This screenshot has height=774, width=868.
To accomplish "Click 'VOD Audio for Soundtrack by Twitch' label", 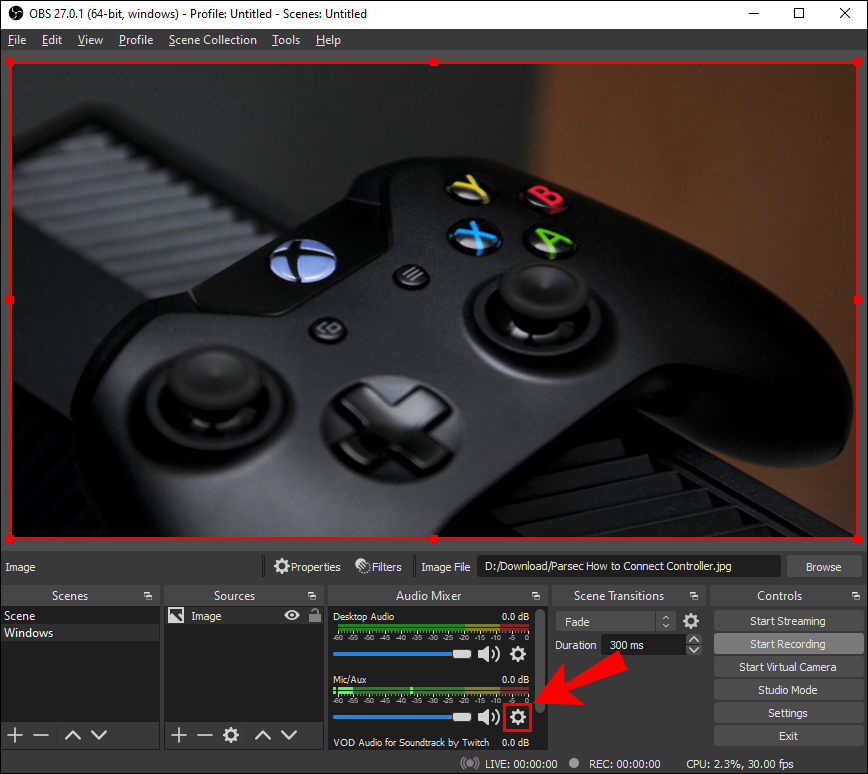I will pos(411,742).
